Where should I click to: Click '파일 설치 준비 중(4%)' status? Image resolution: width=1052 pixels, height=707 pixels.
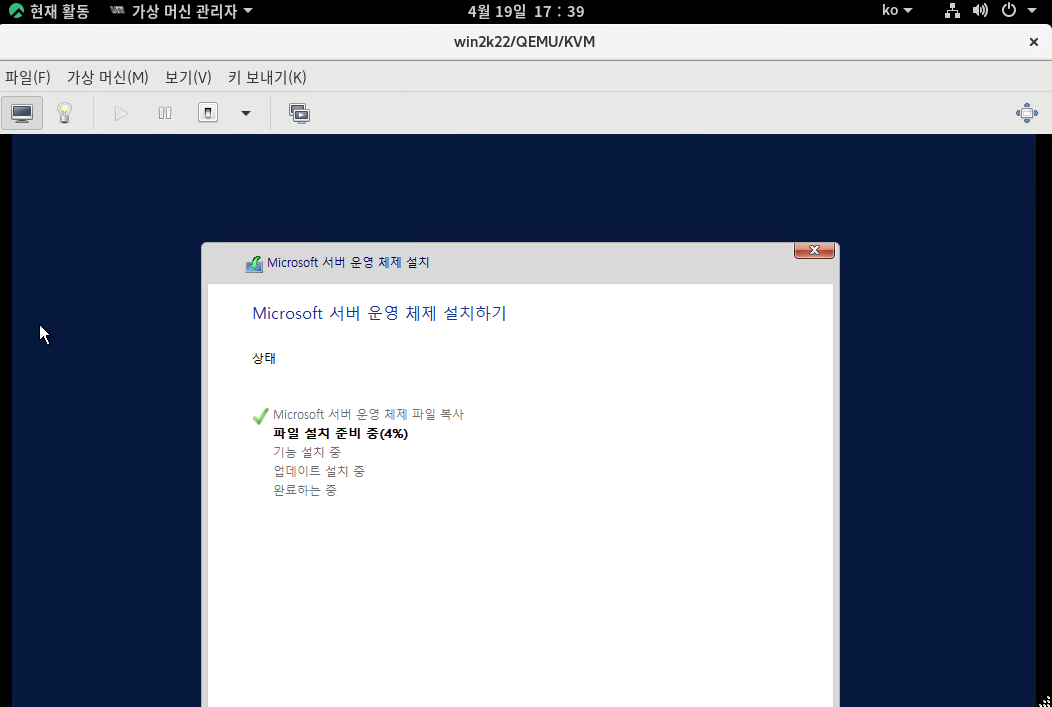[341, 434]
